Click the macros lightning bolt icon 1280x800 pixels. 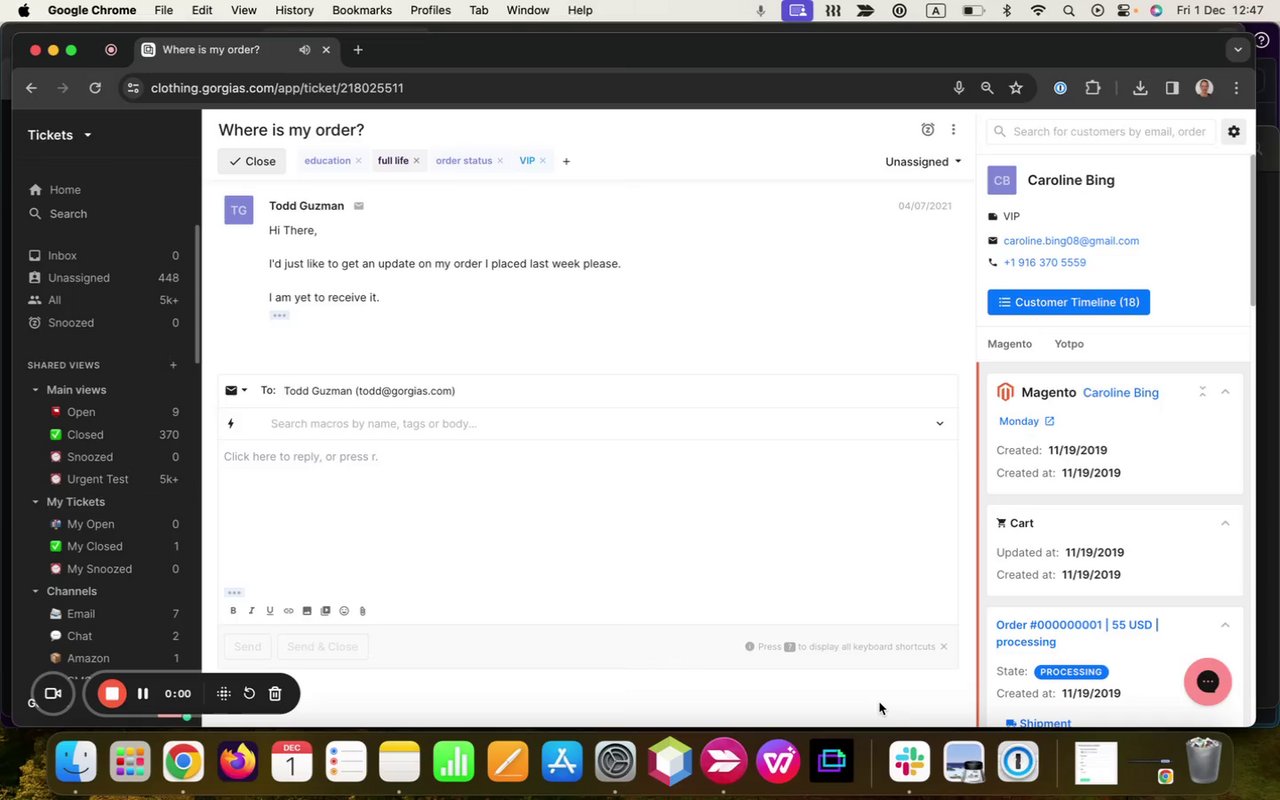[x=231, y=424]
